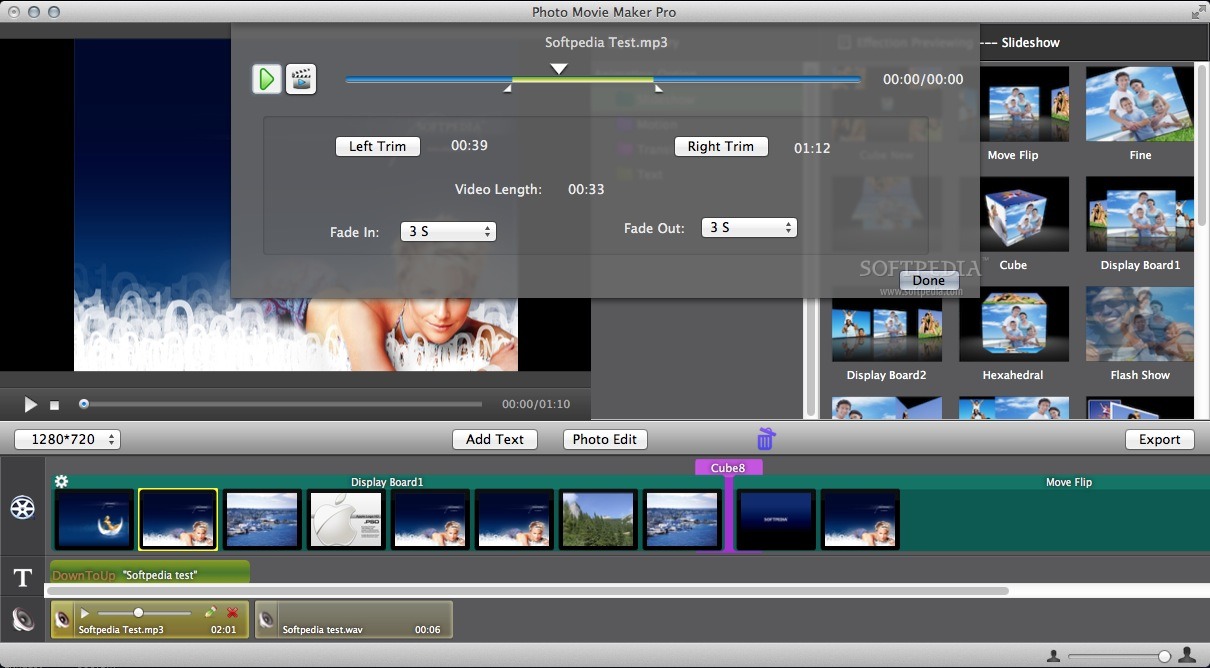The height and width of the screenshot is (668, 1210).
Task: Select the T text track icon
Action: [22, 577]
